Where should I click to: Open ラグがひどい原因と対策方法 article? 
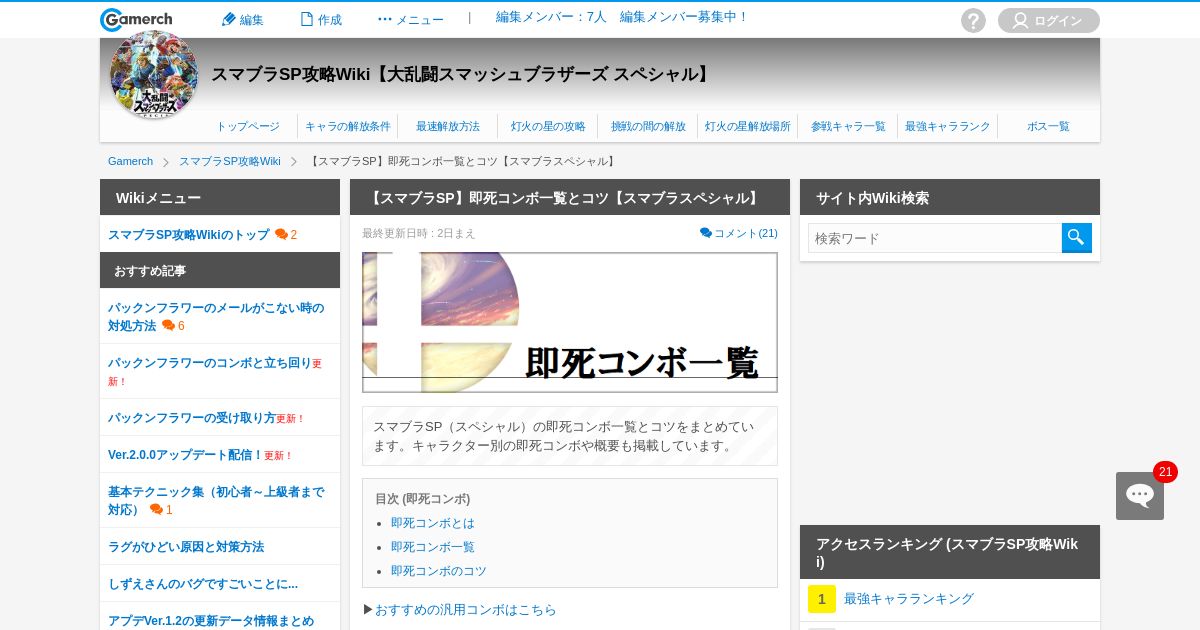(x=186, y=547)
